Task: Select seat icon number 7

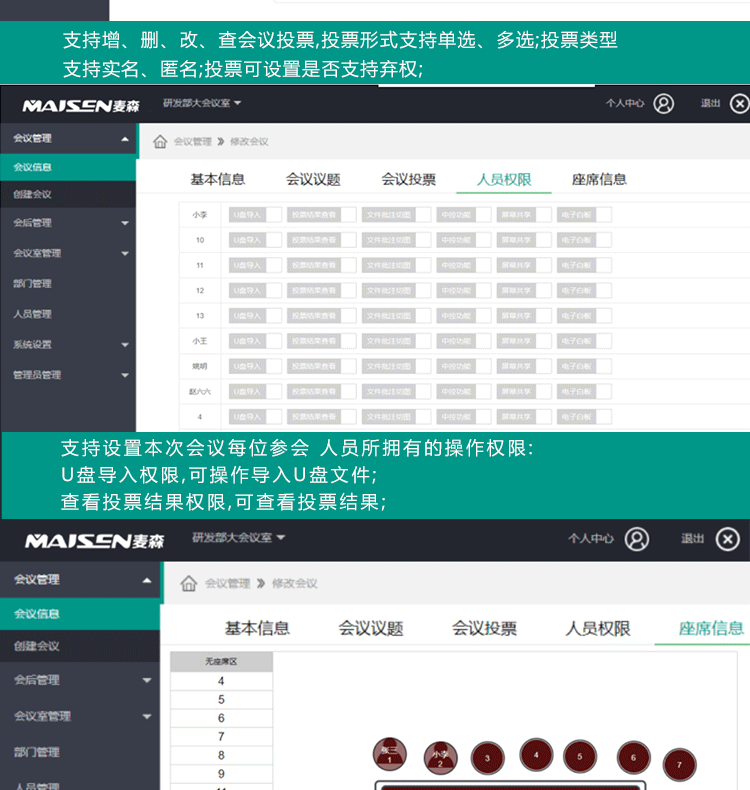Action: [679, 765]
